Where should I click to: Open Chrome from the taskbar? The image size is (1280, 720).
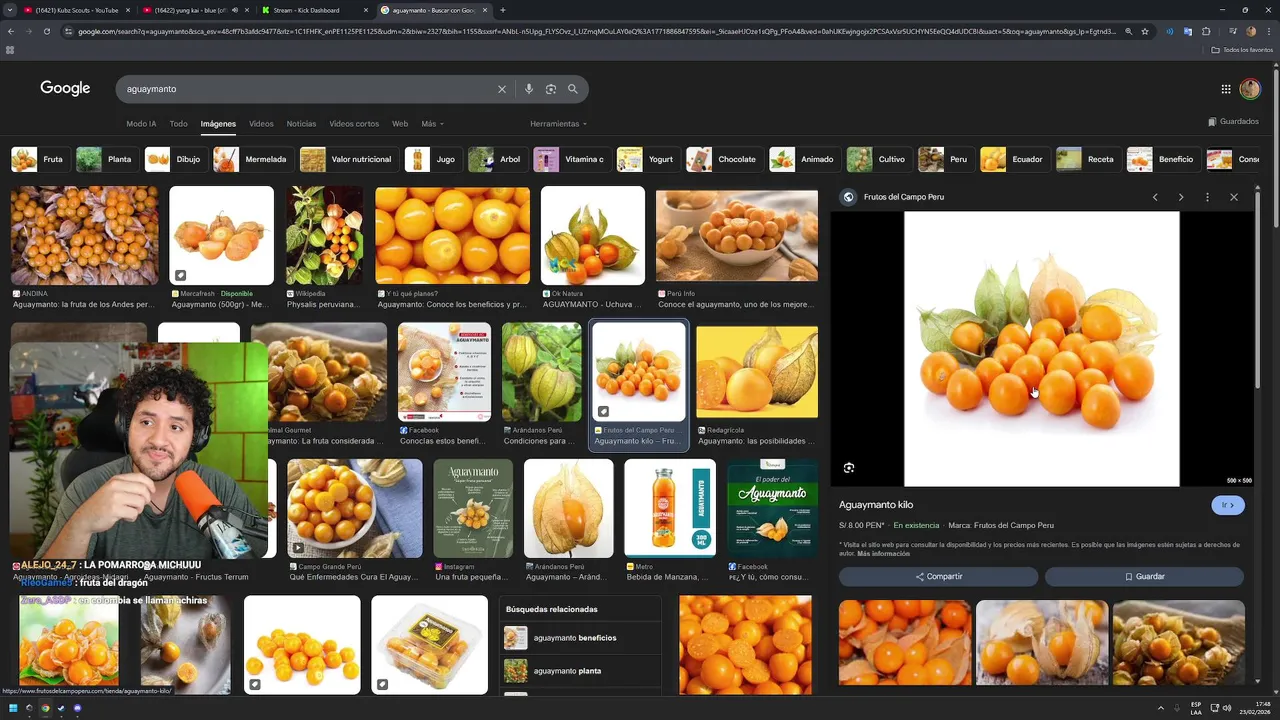[x=44, y=708]
